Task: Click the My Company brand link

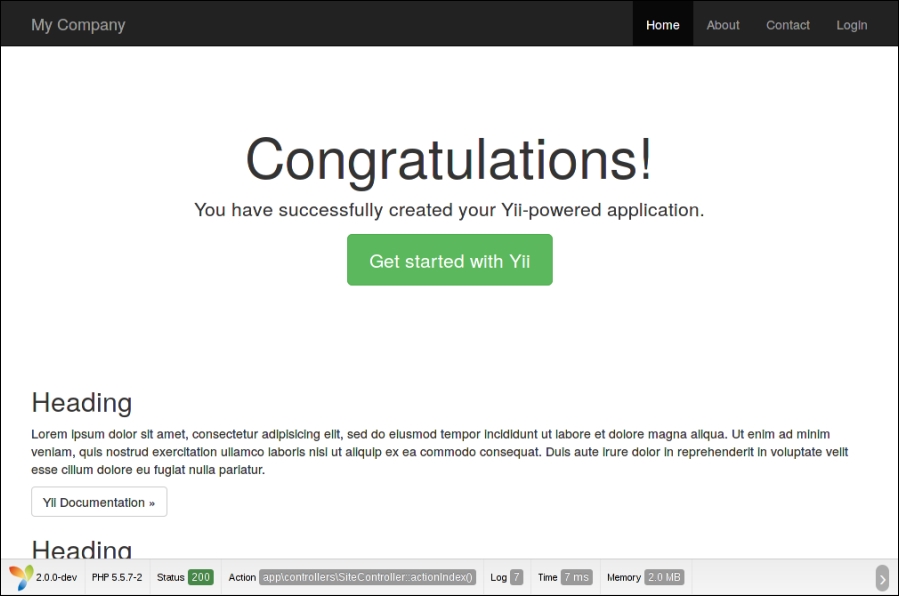Action: tap(78, 25)
